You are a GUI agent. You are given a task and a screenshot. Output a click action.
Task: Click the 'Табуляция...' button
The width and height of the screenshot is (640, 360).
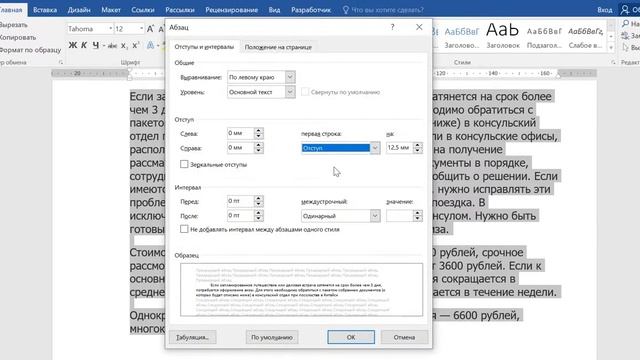pos(193,337)
